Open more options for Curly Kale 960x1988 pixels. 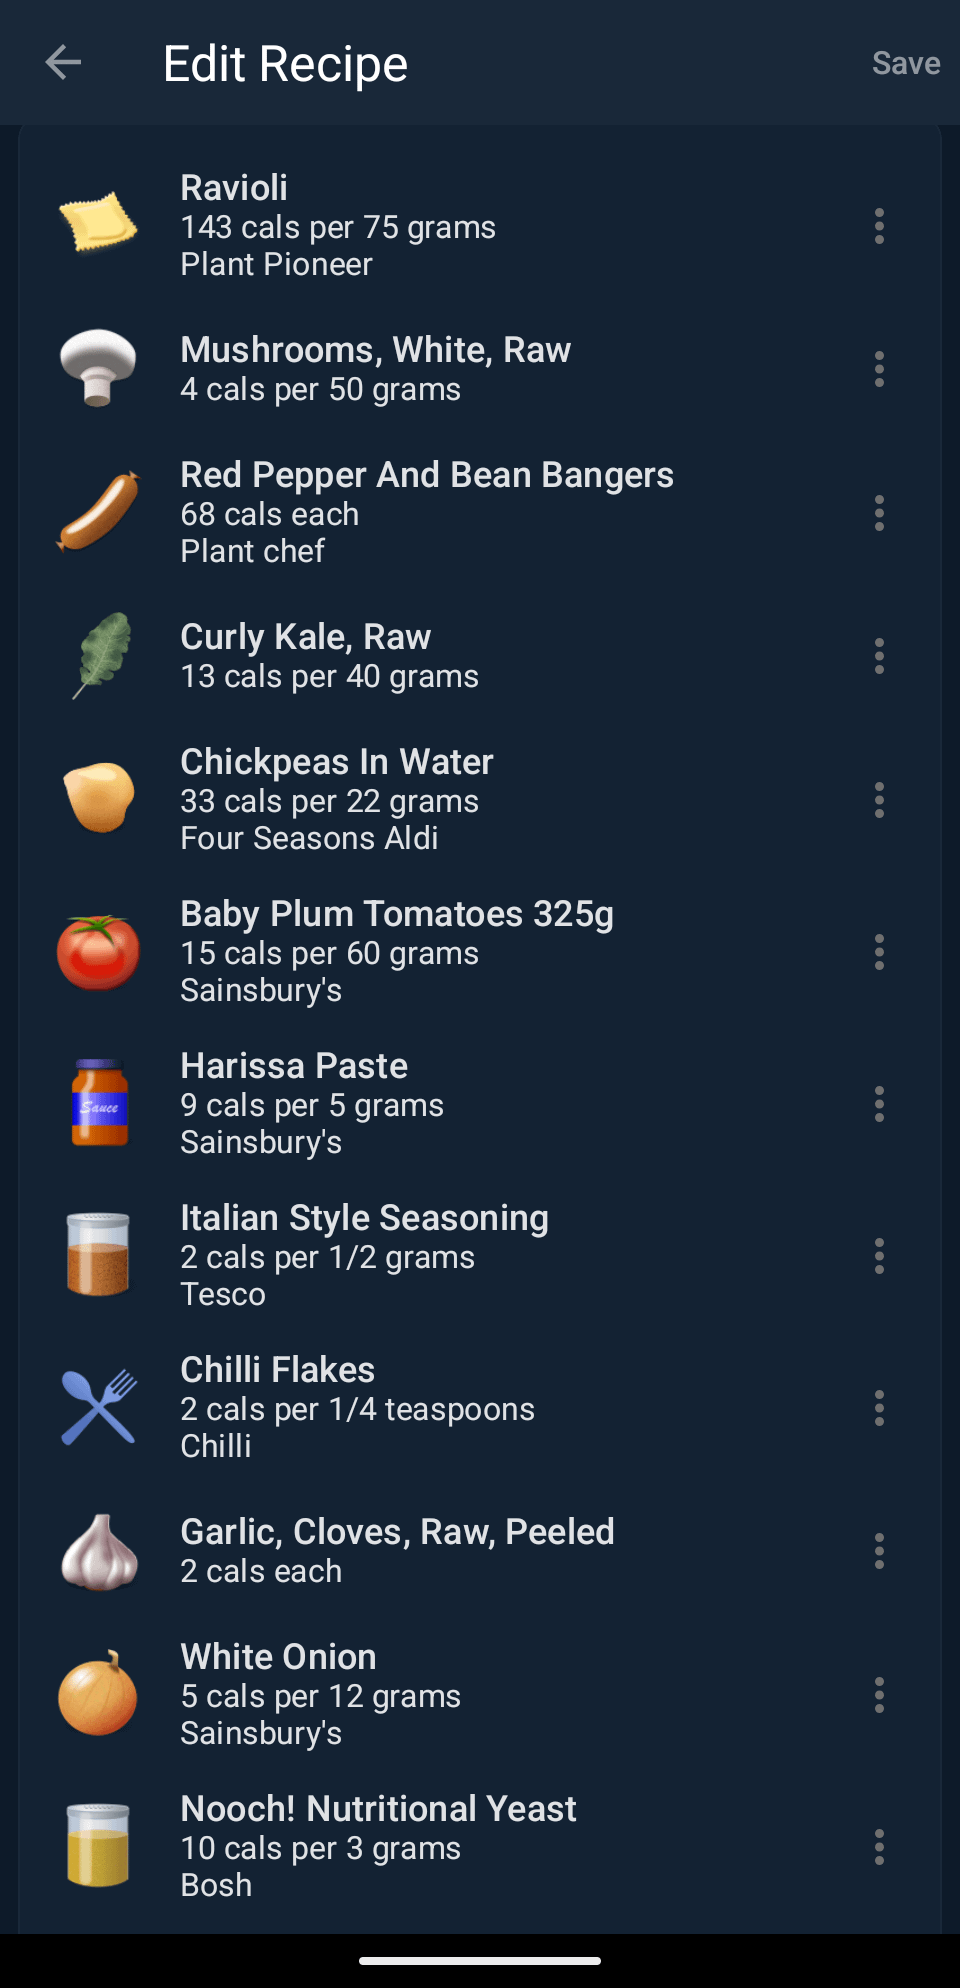point(879,656)
